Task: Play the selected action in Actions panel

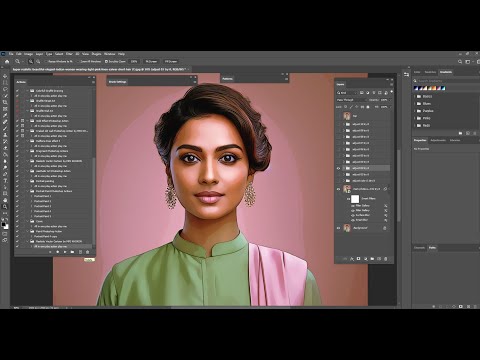Action: pyautogui.click(x=65, y=252)
